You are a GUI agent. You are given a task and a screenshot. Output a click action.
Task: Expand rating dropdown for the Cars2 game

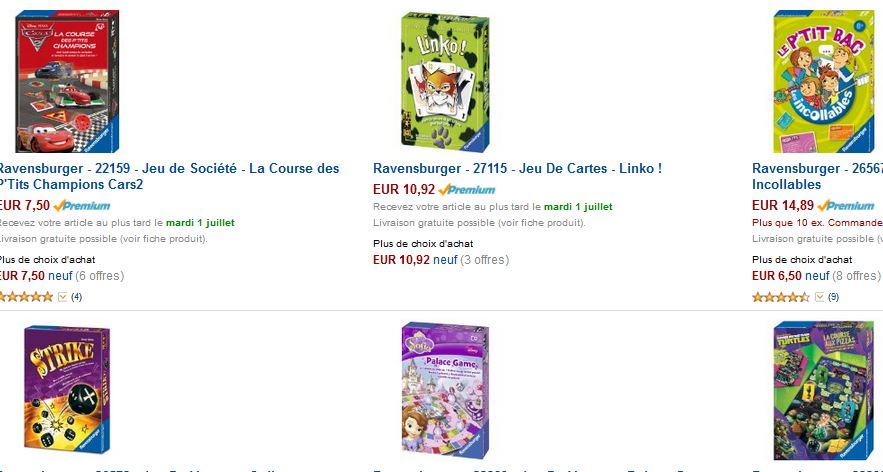[63, 297]
